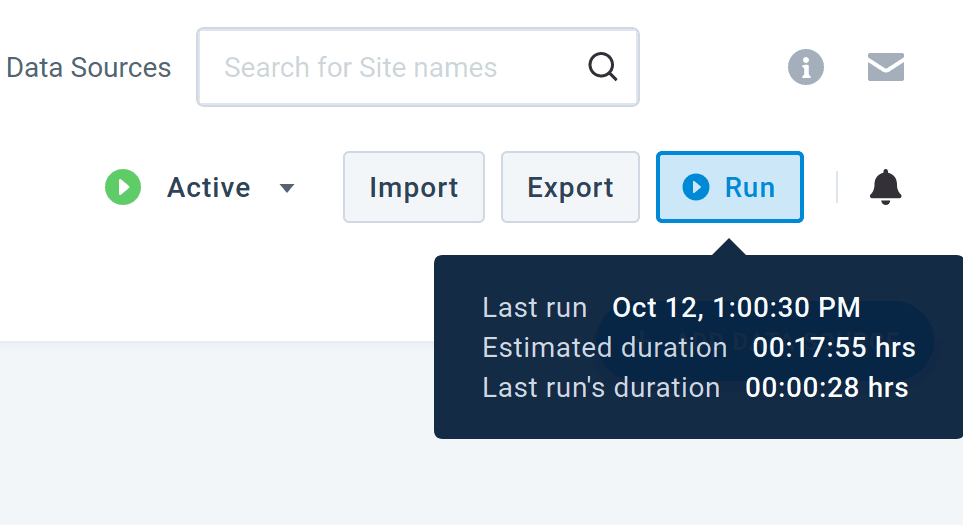Open the info circle icon
The height and width of the screenshot is (525, 963).
[x=806, y=67]
